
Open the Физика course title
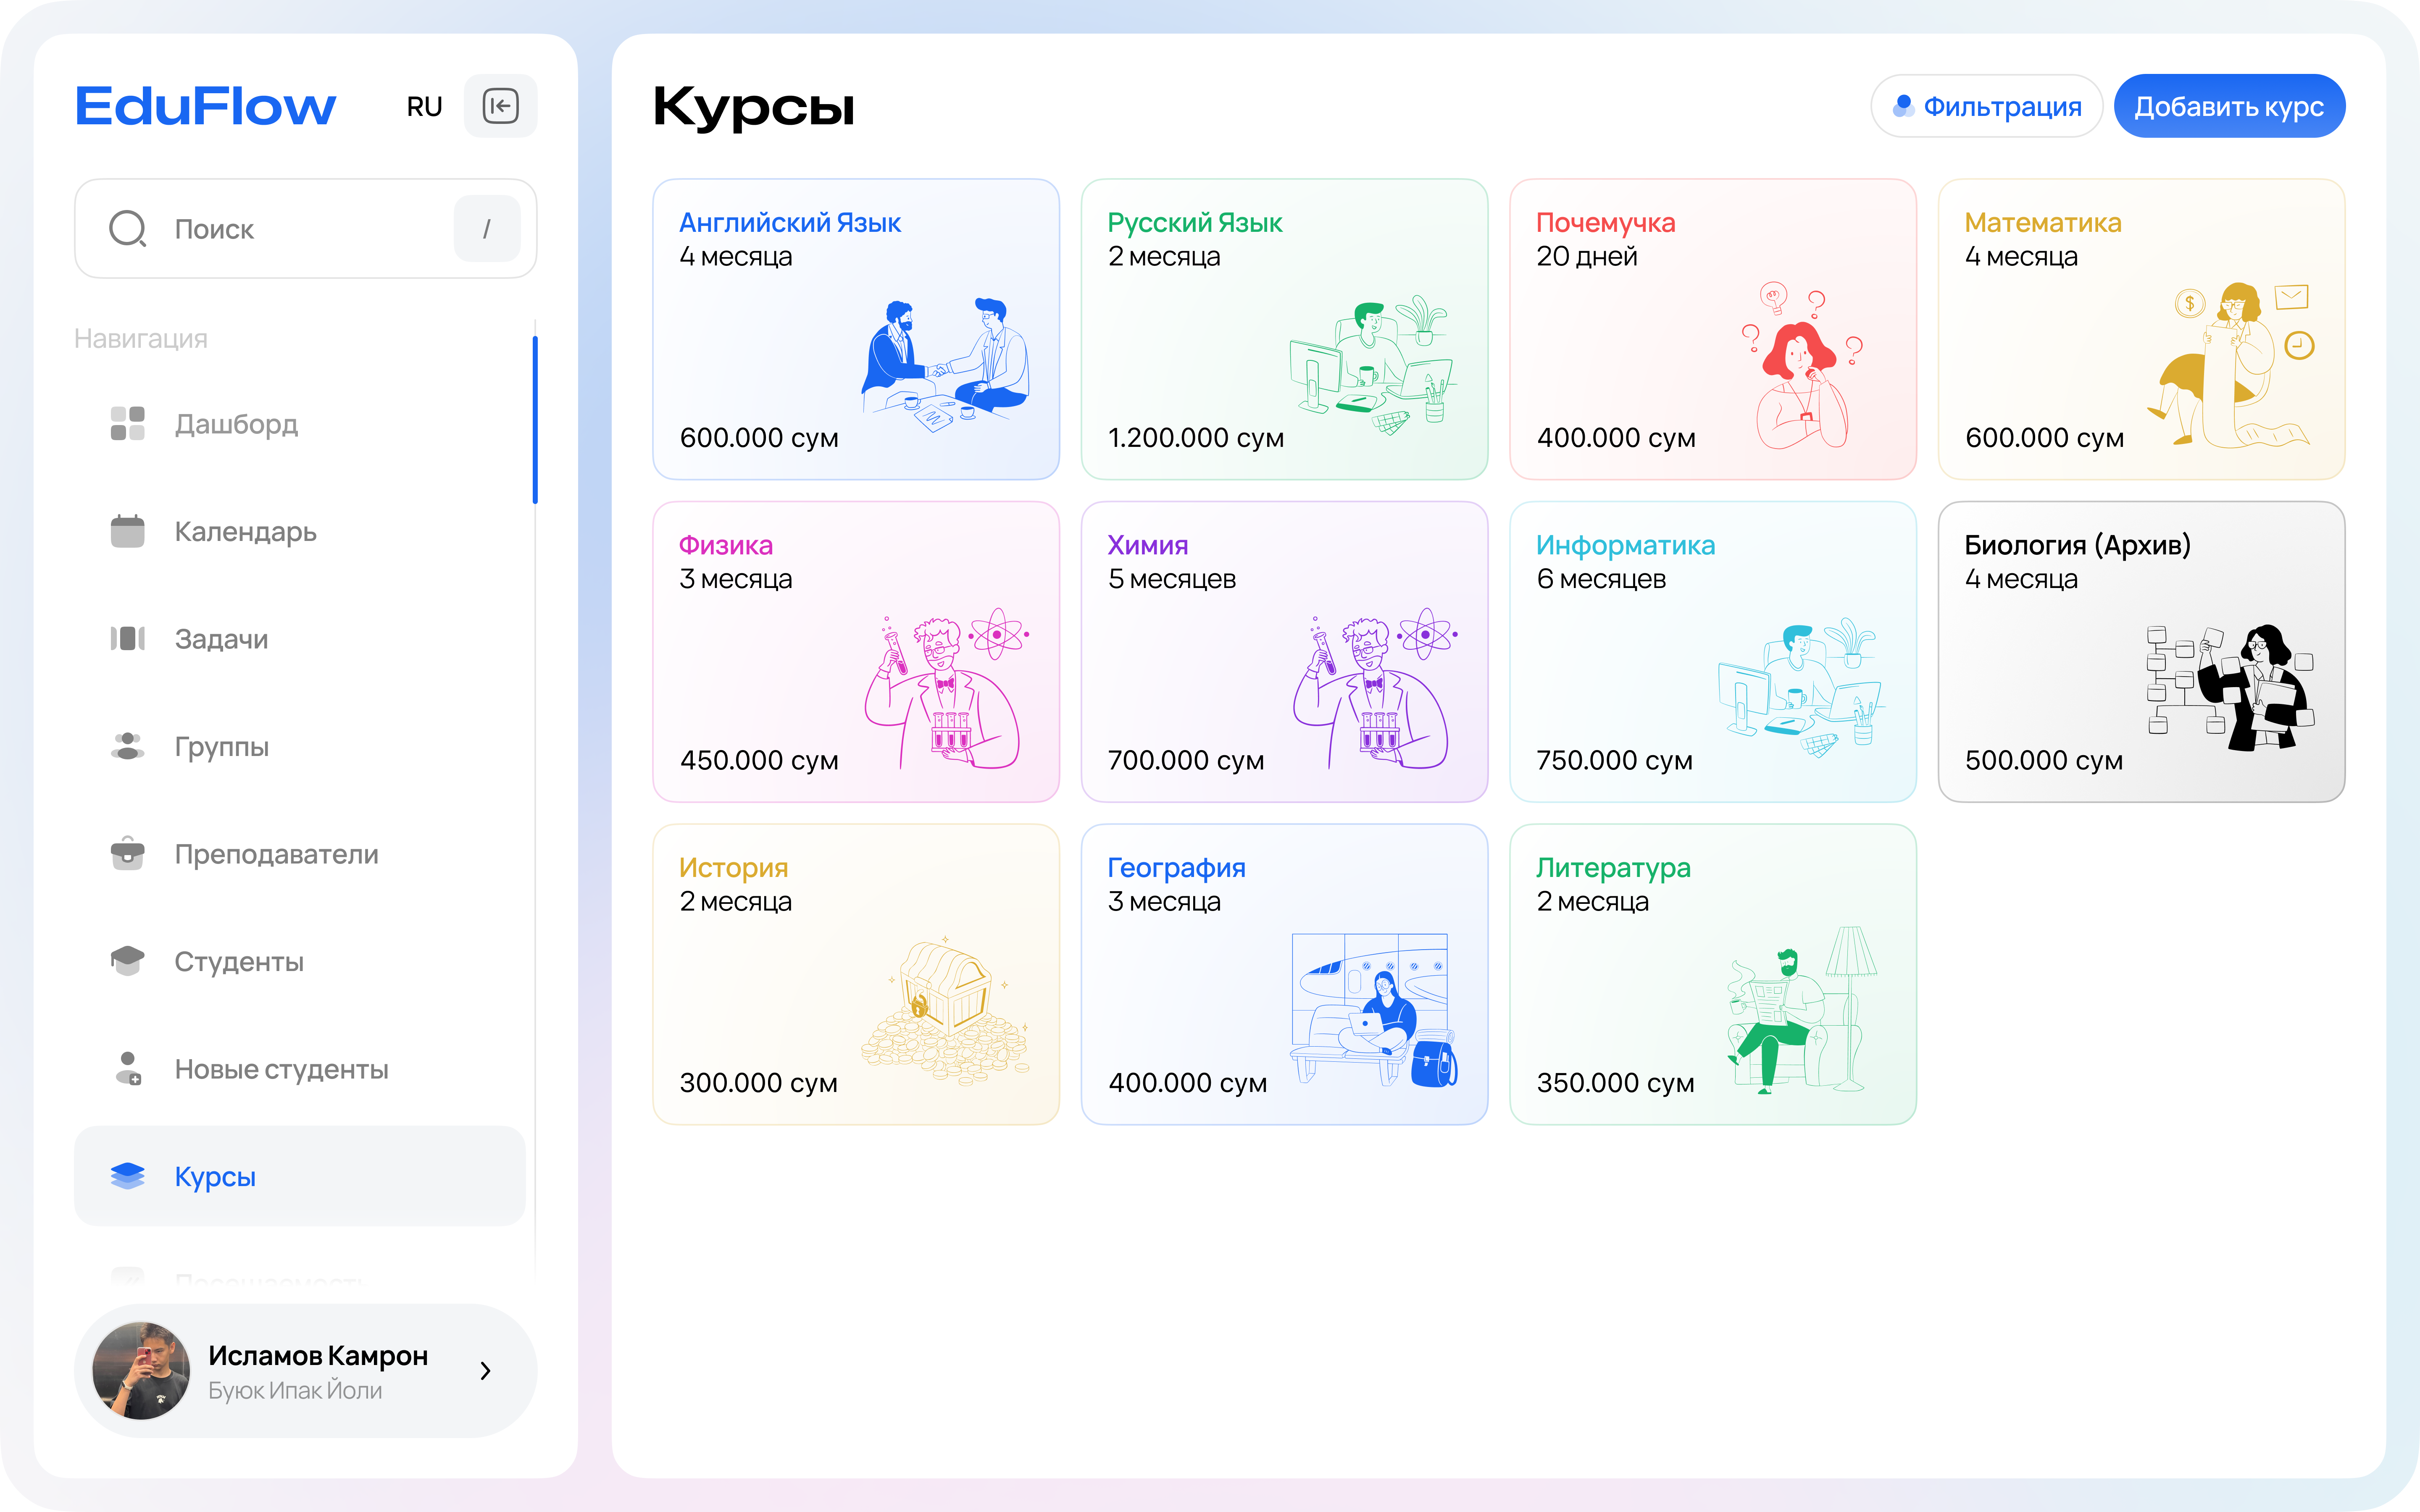pos(725,545)
